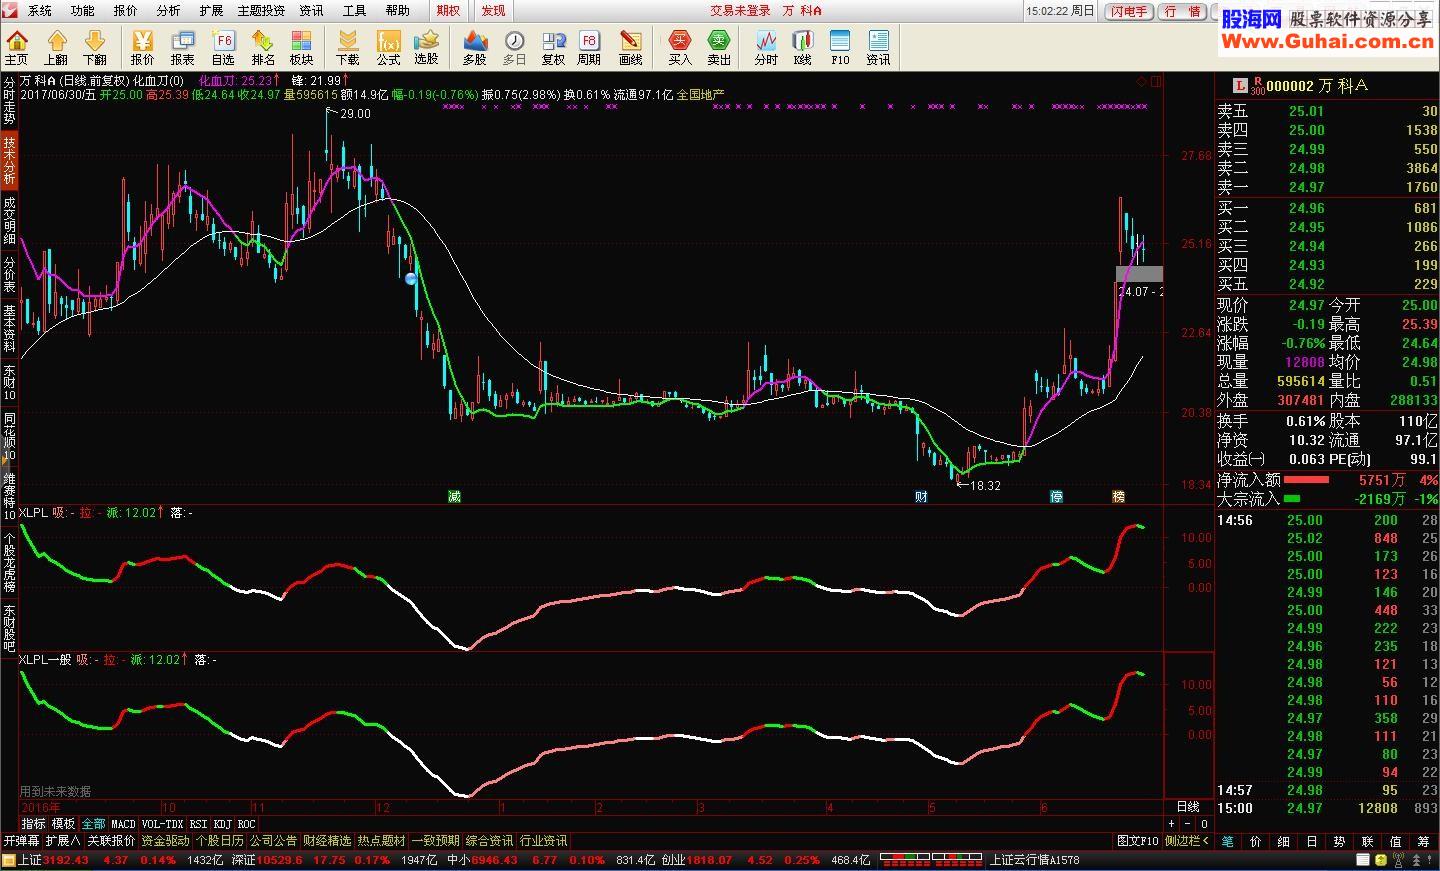Open the 报表 reports toolbar icon
Screen dimensions: 1440x871
[x=182, y=47]
